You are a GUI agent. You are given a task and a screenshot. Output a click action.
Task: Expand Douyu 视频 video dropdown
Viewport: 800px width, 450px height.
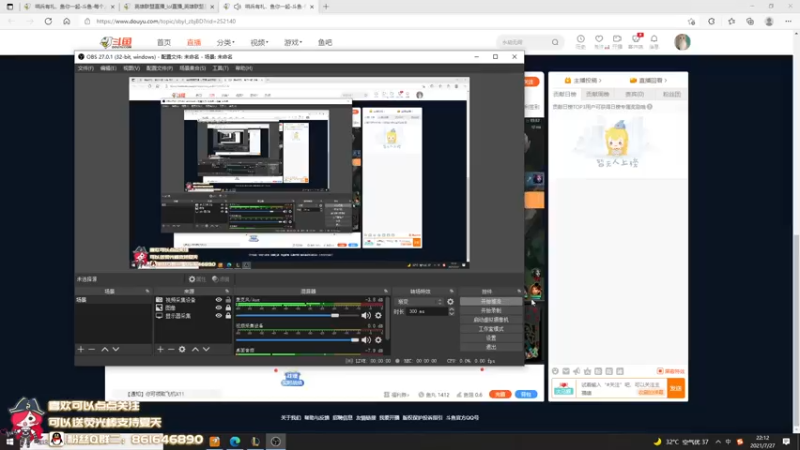click(259, 42)
